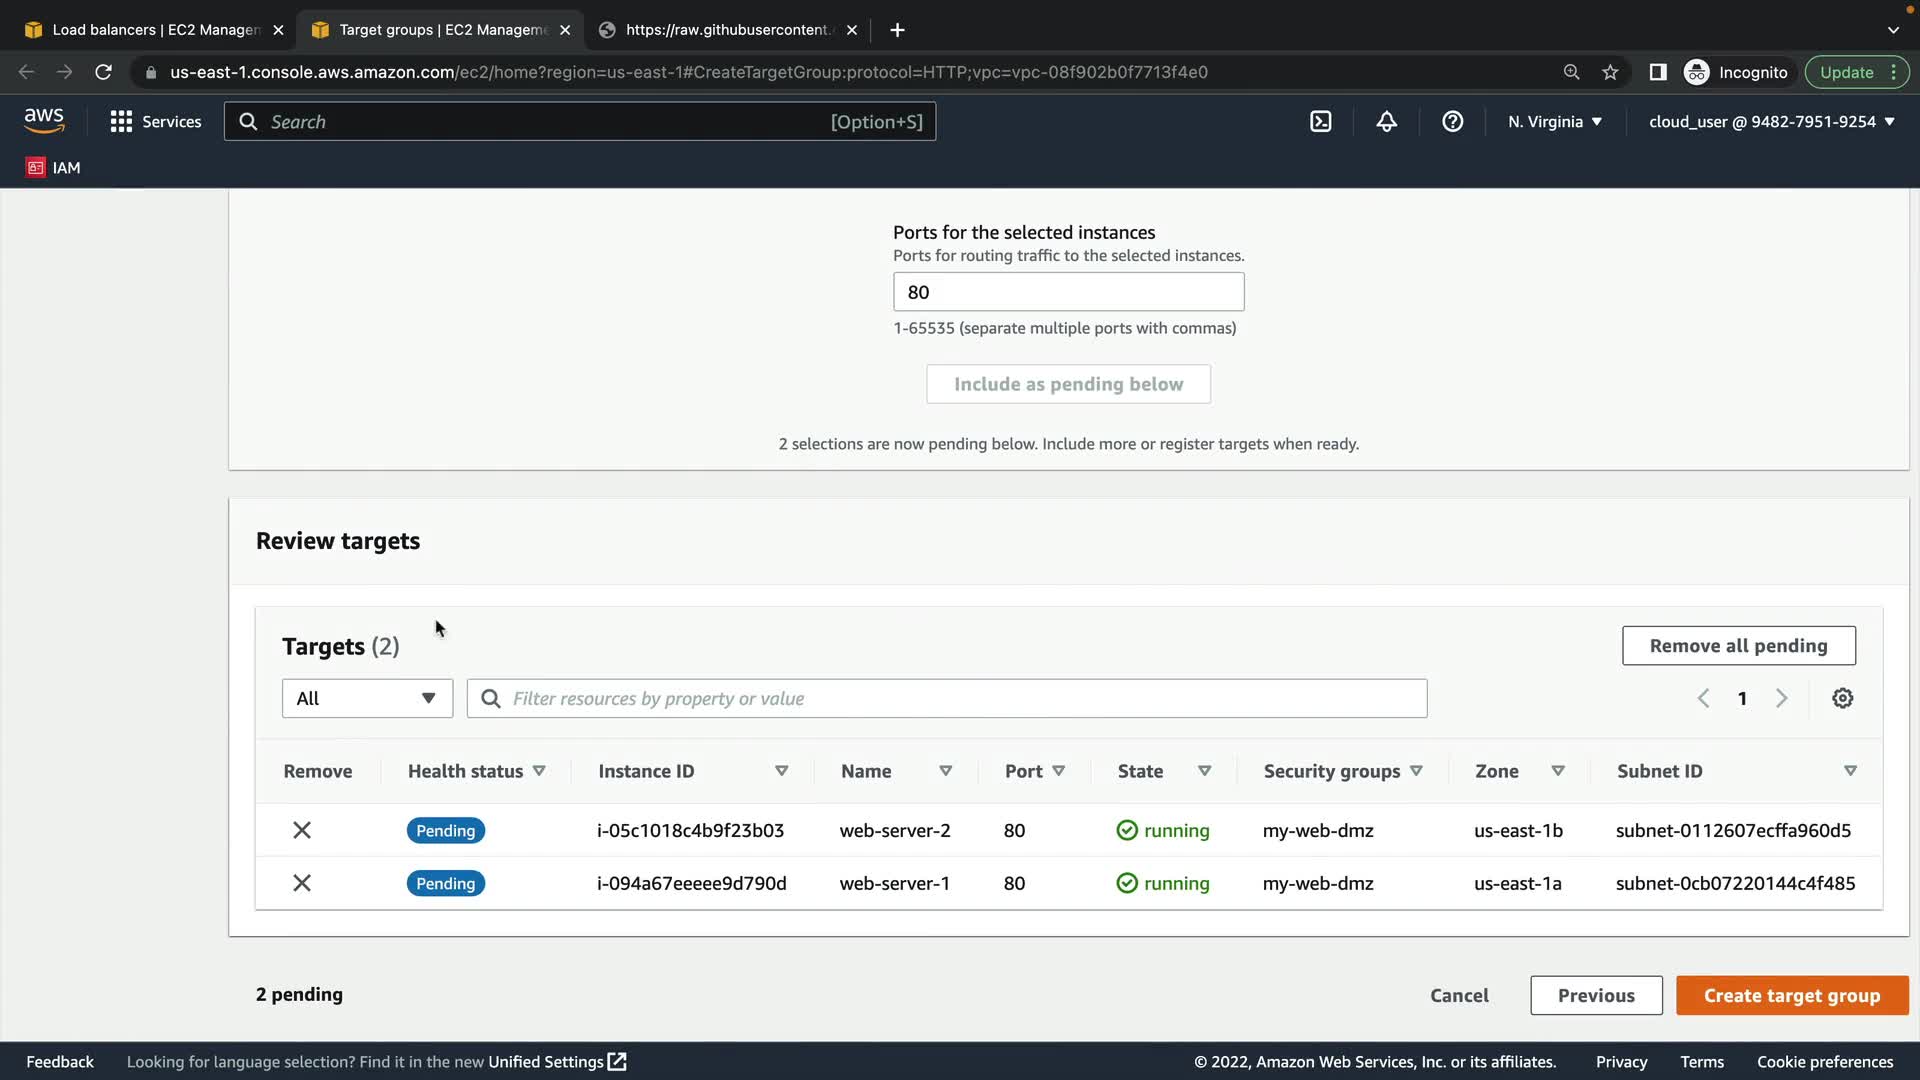
Task: Expand the All filter dropdown
Action: point(367,699)
